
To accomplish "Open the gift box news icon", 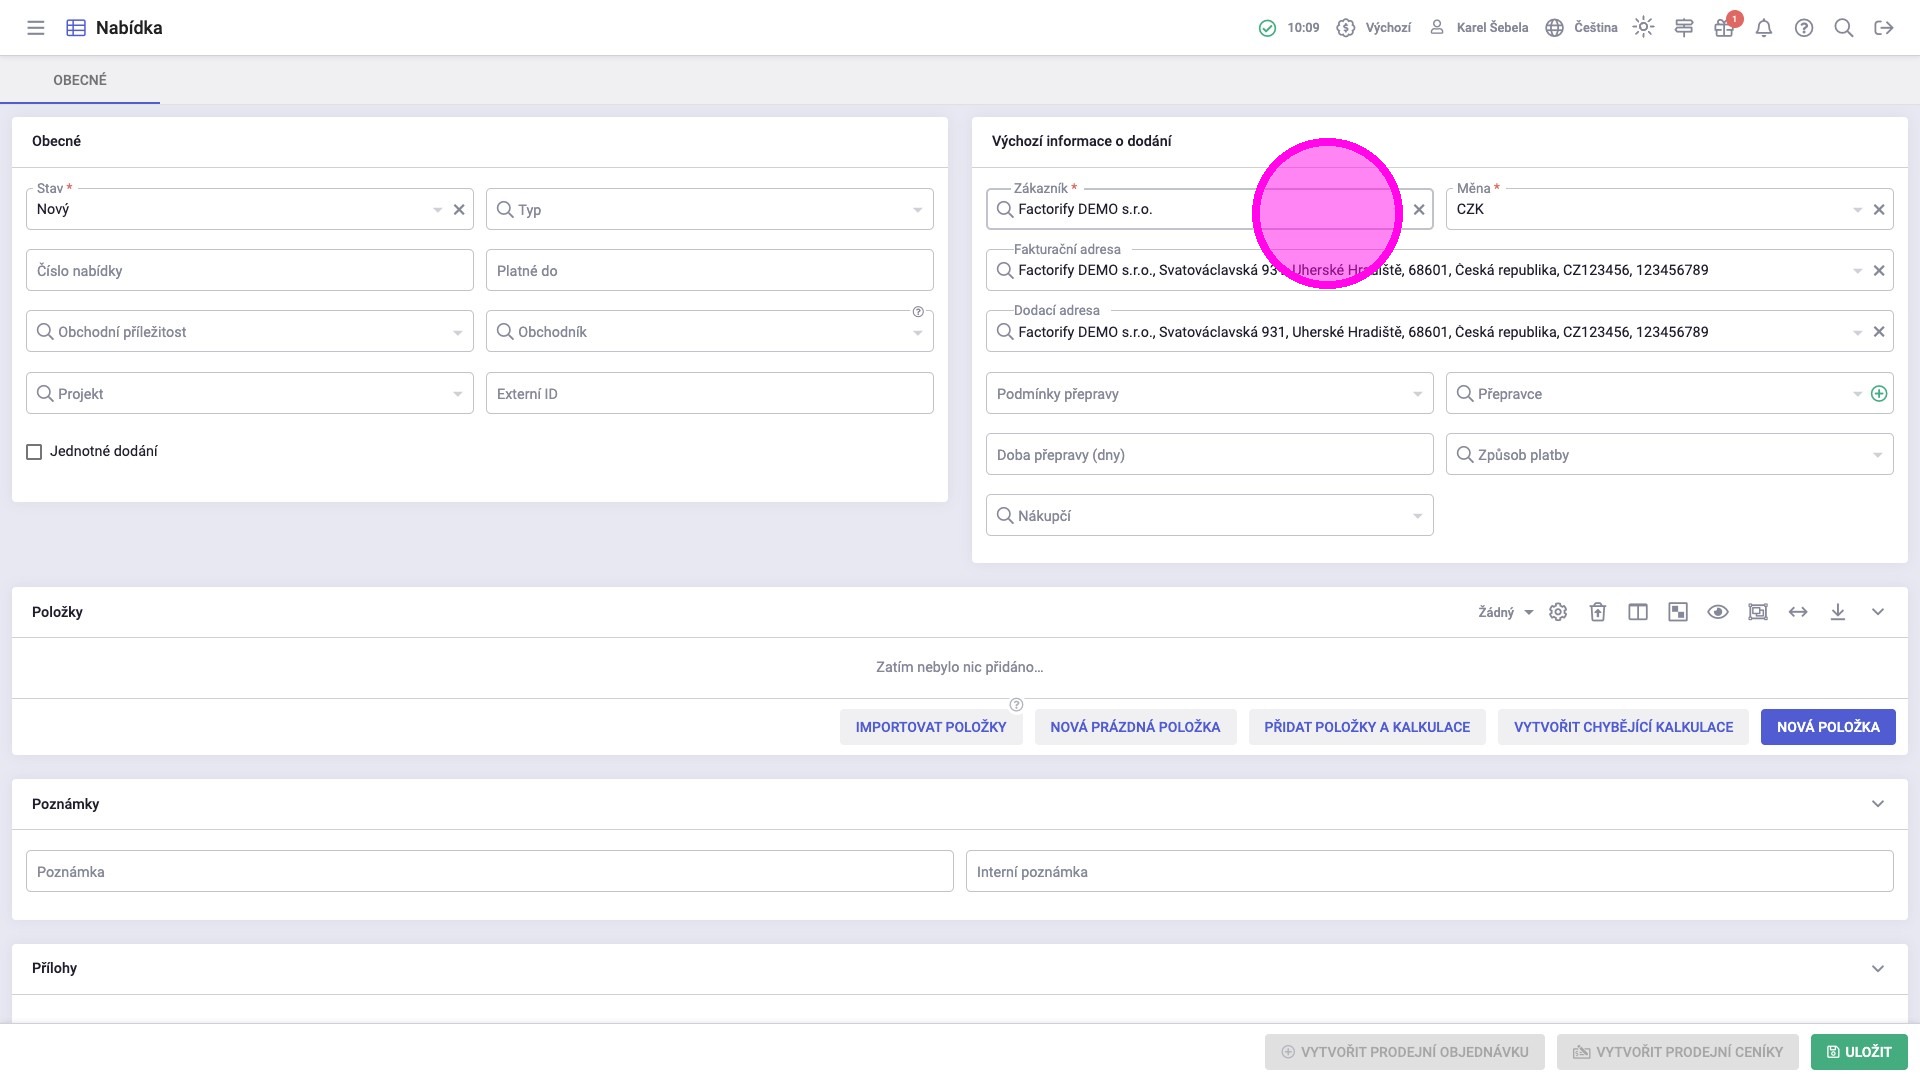I will point(1723,28).
